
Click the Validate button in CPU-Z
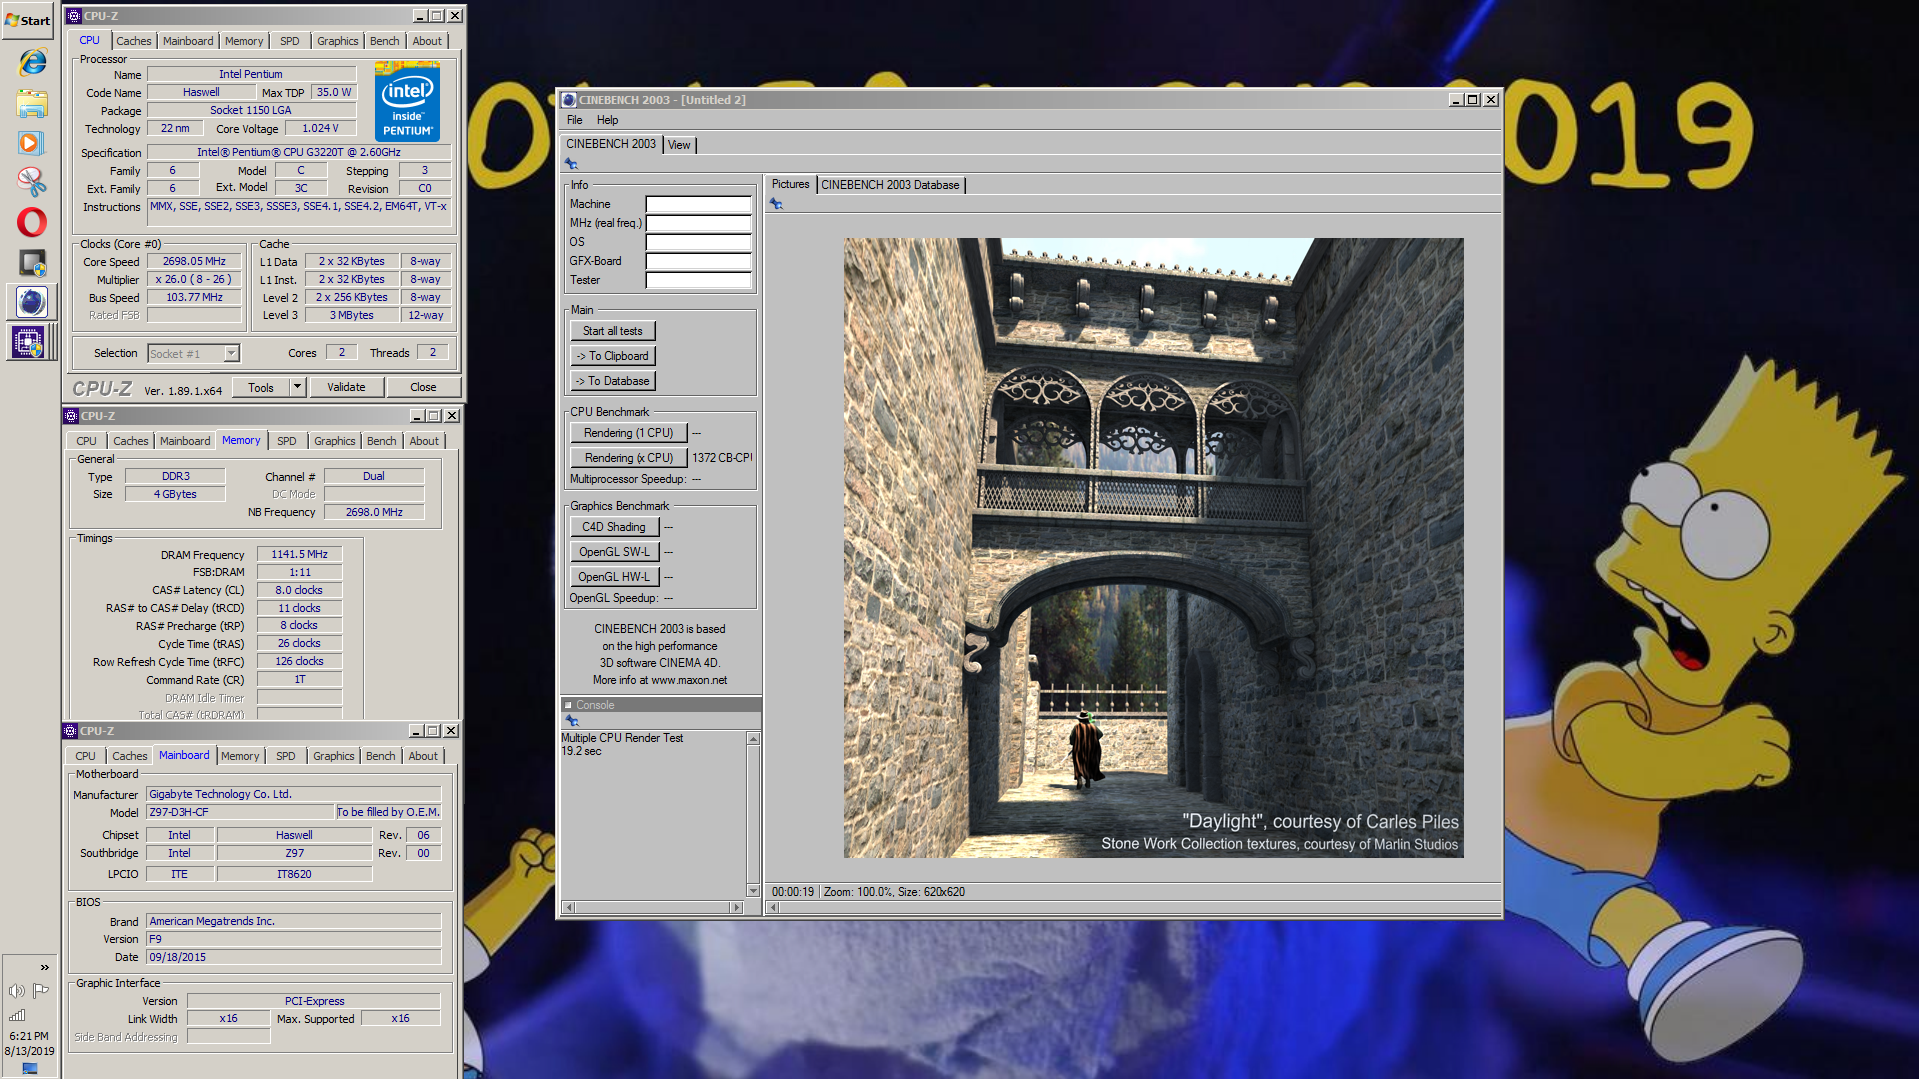(346, 387)
